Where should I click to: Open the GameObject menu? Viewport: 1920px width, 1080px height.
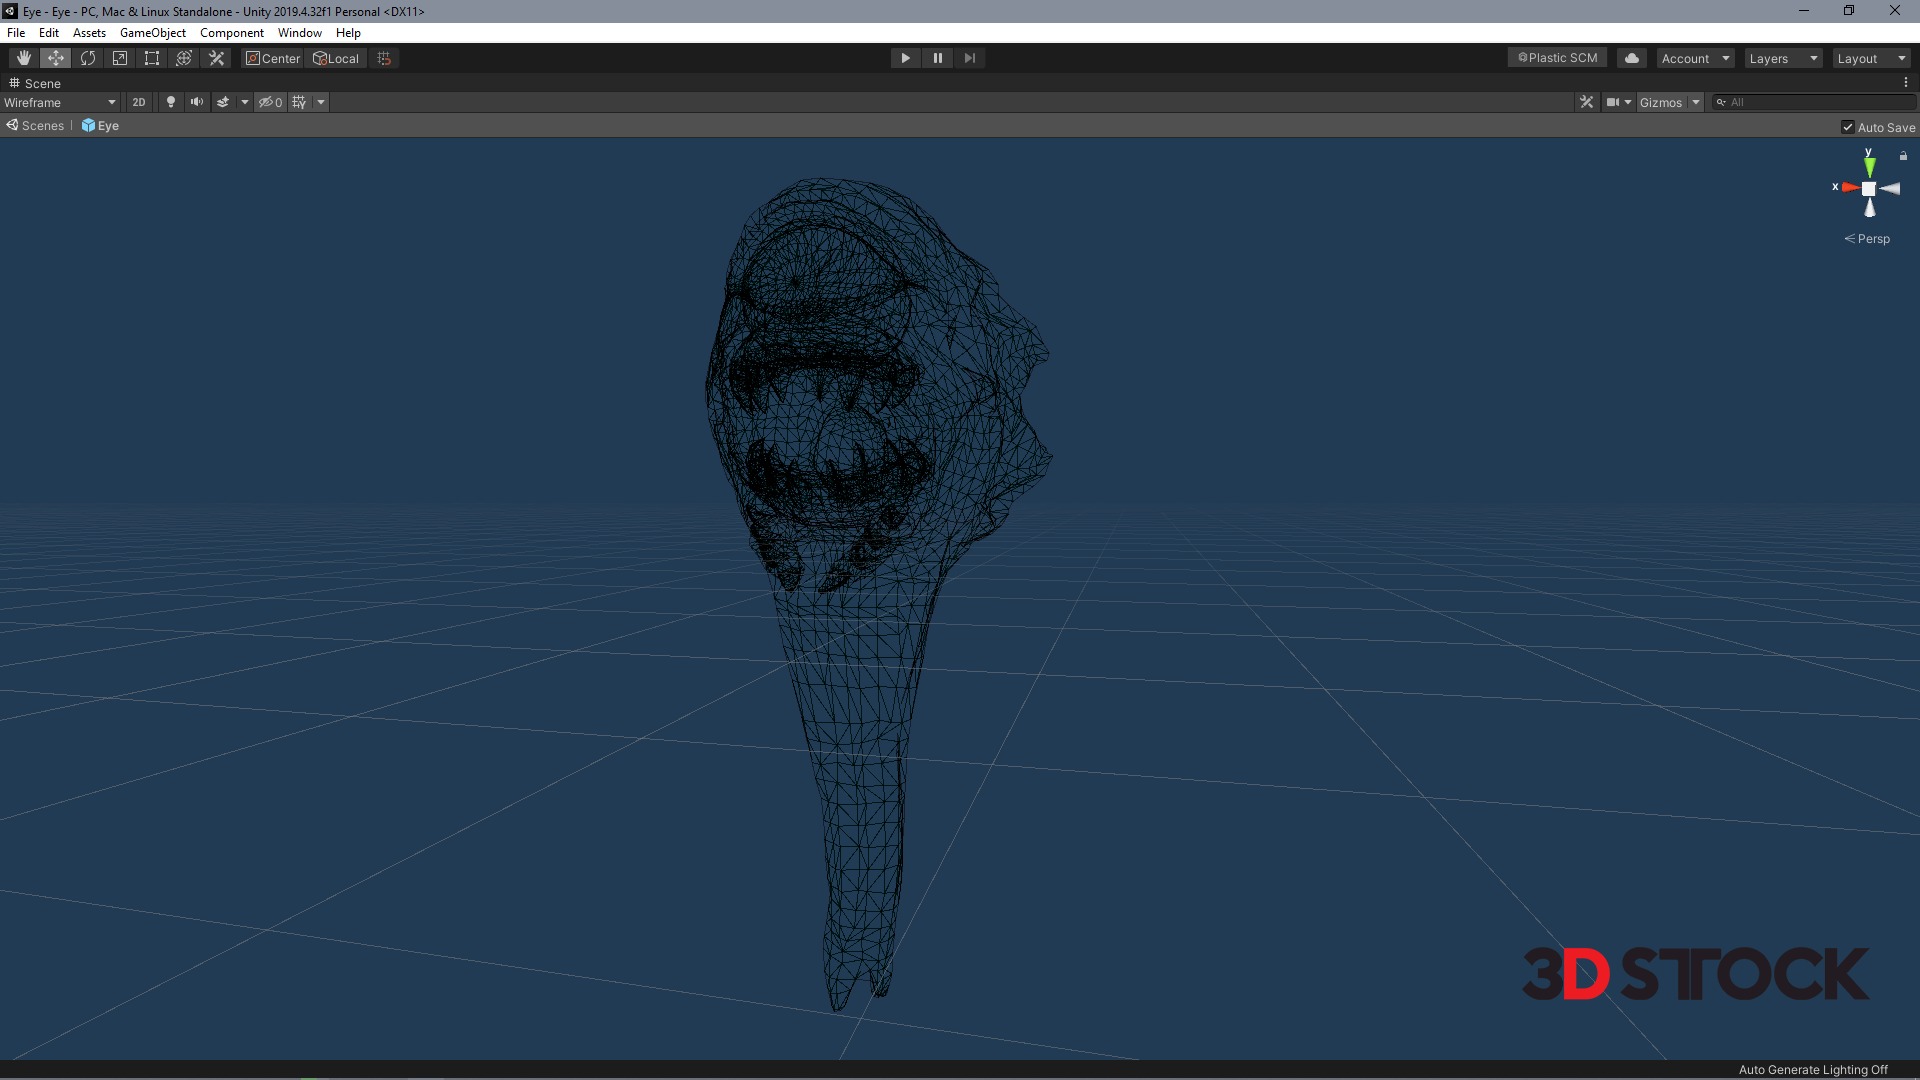152,33
